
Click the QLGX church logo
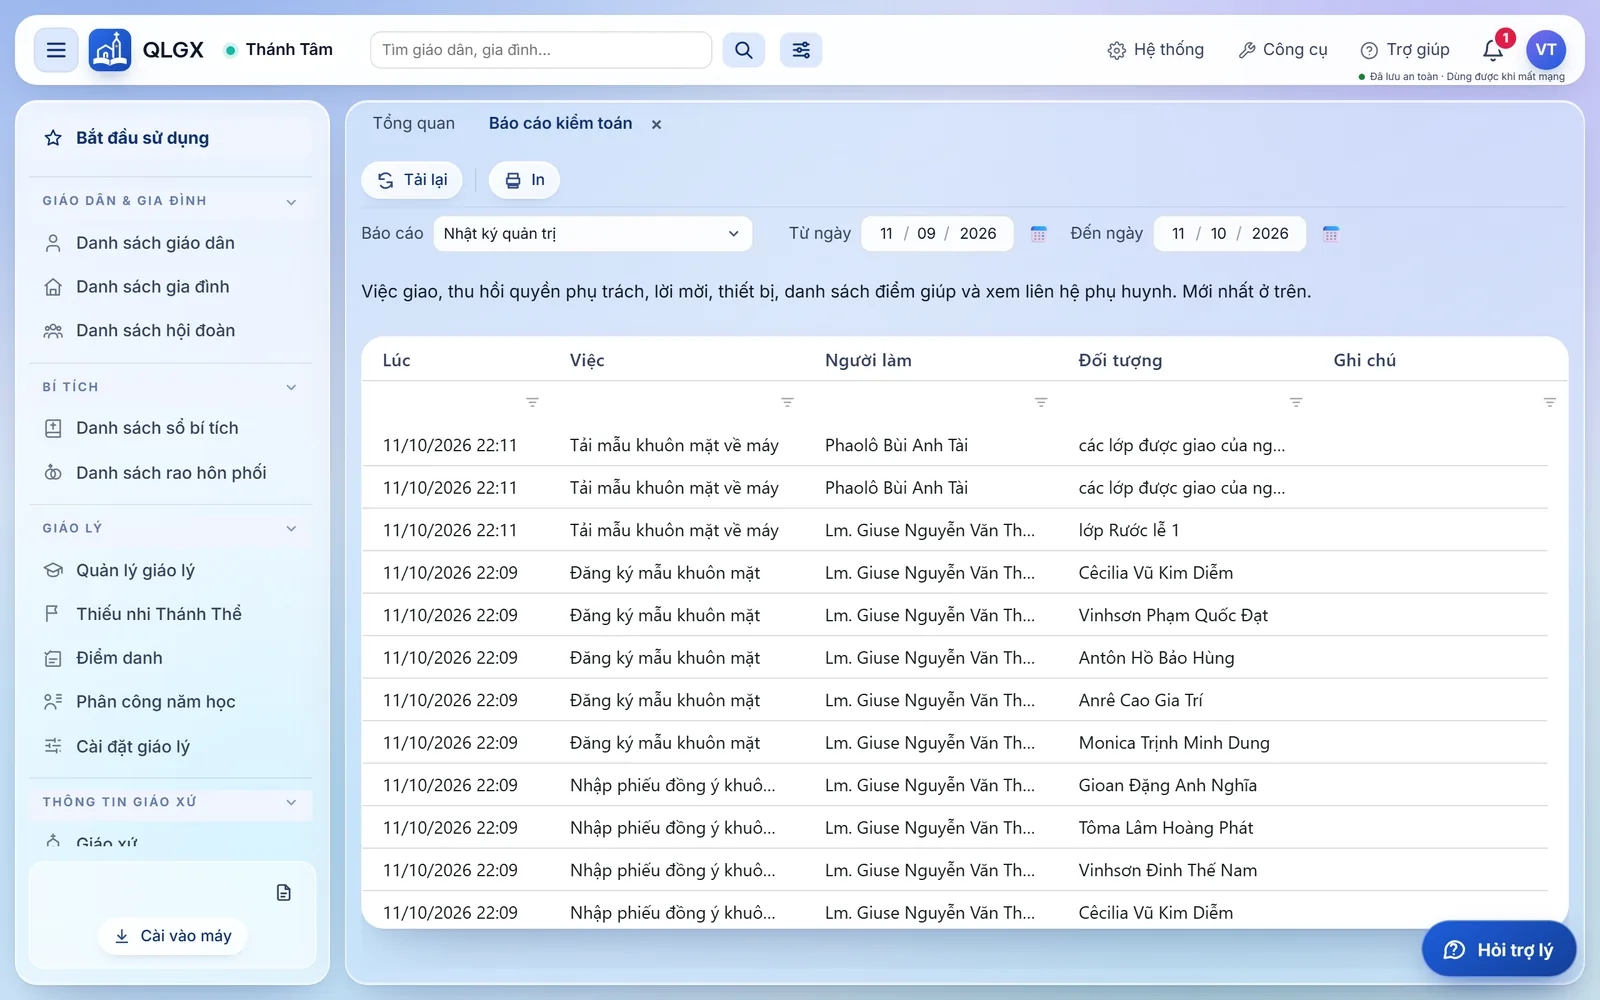110,50
